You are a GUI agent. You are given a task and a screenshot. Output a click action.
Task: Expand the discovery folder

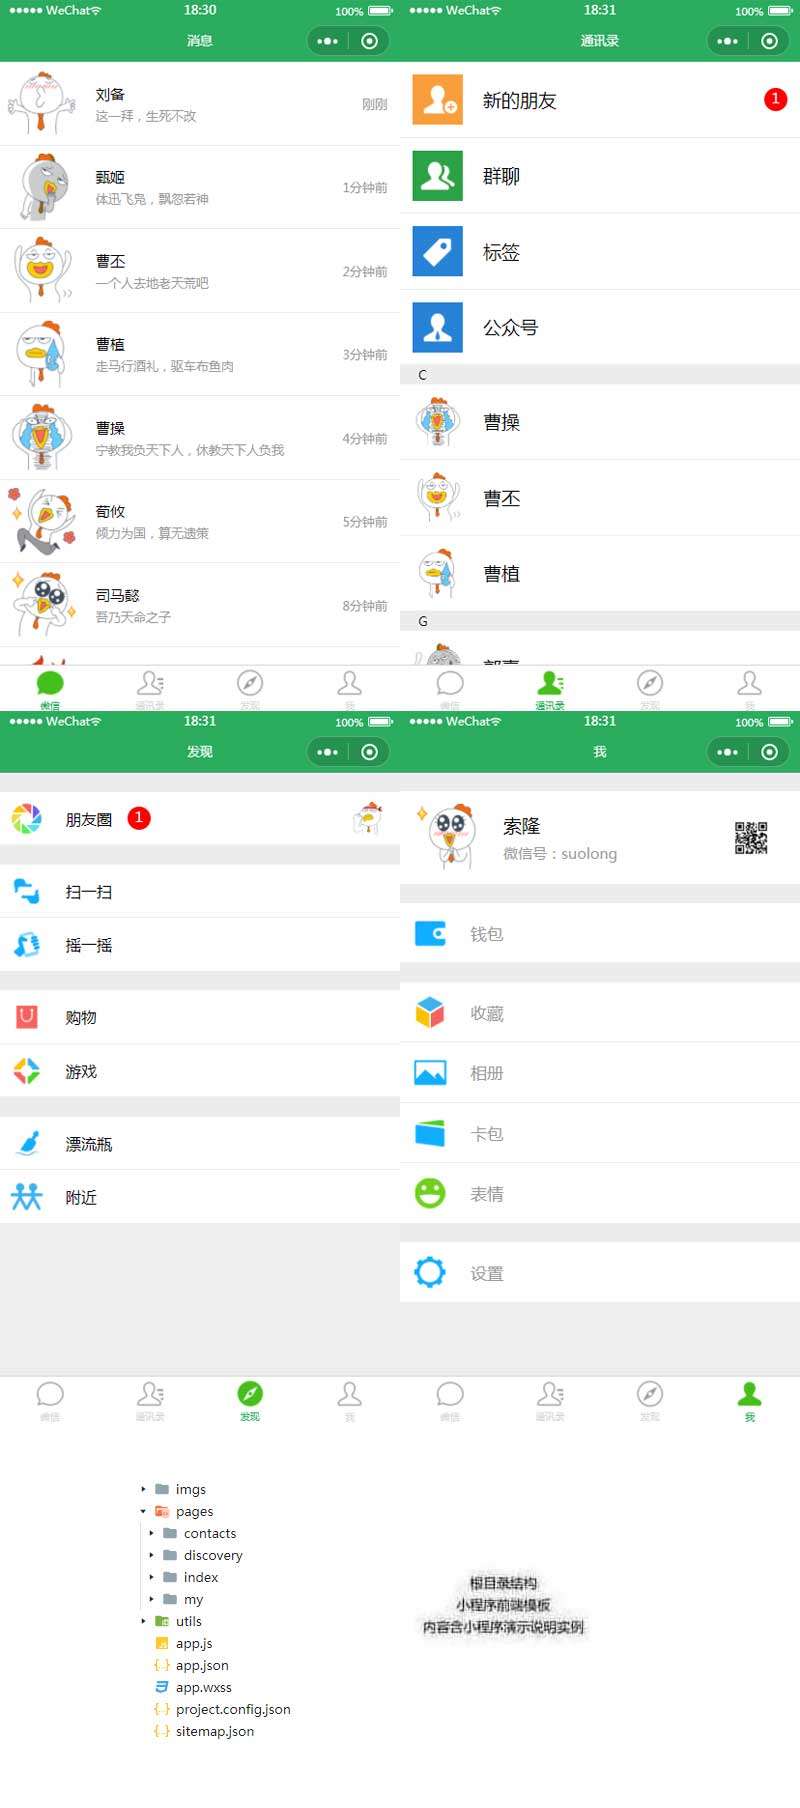151,1555
